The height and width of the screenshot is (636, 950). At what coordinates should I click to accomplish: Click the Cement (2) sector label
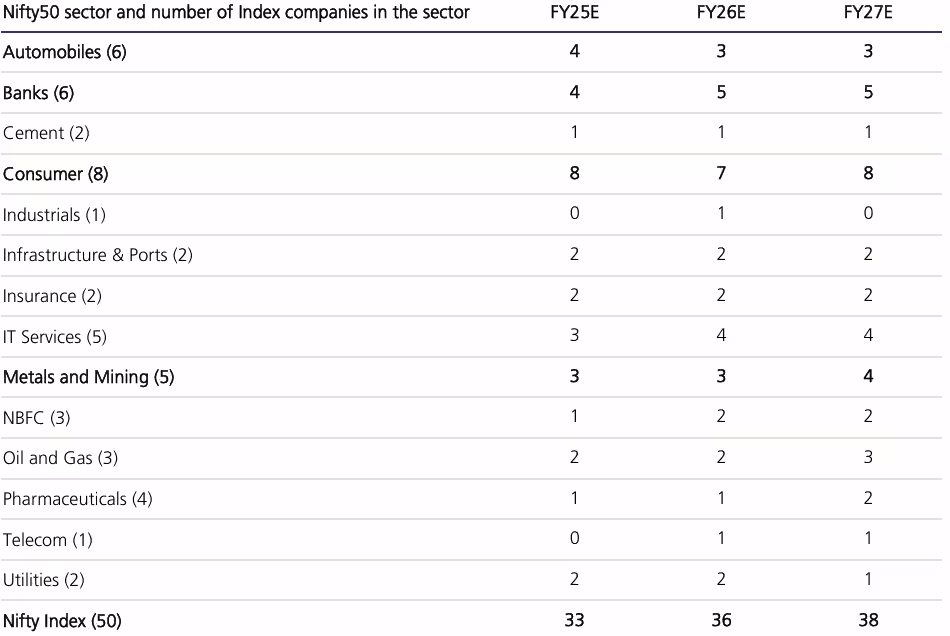coord(46,133)
